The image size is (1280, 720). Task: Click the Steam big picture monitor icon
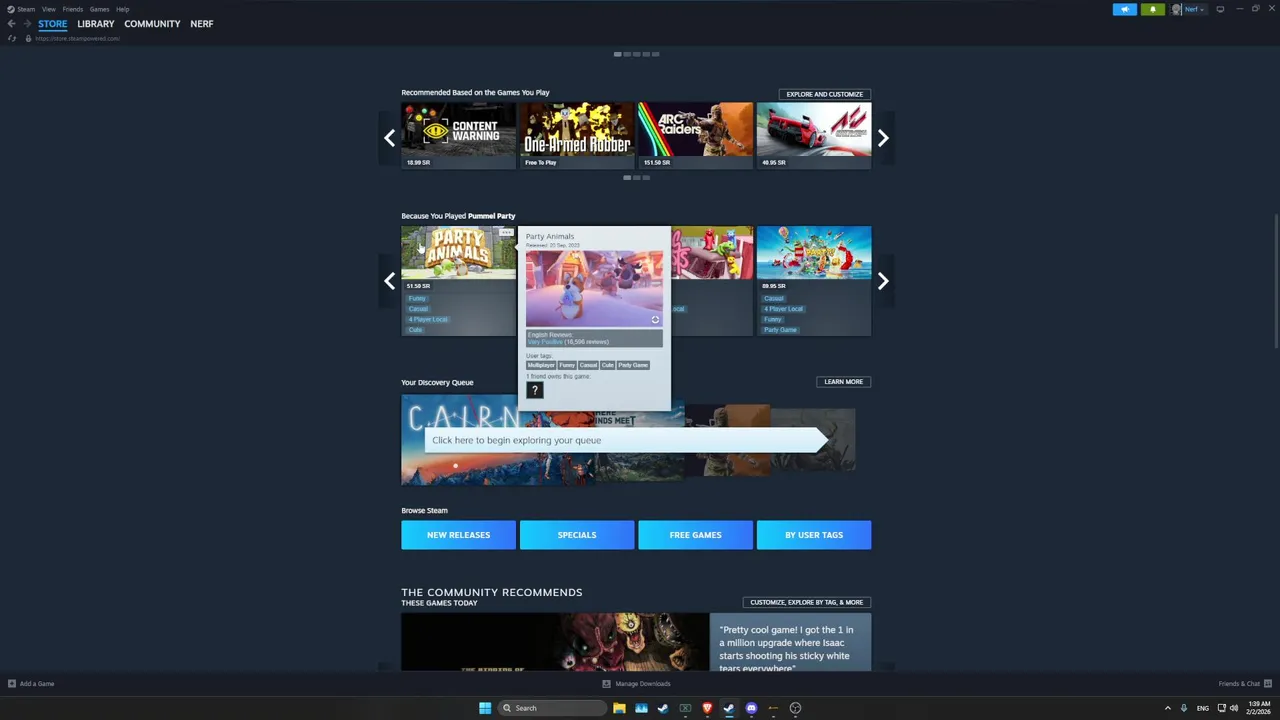1220,9
